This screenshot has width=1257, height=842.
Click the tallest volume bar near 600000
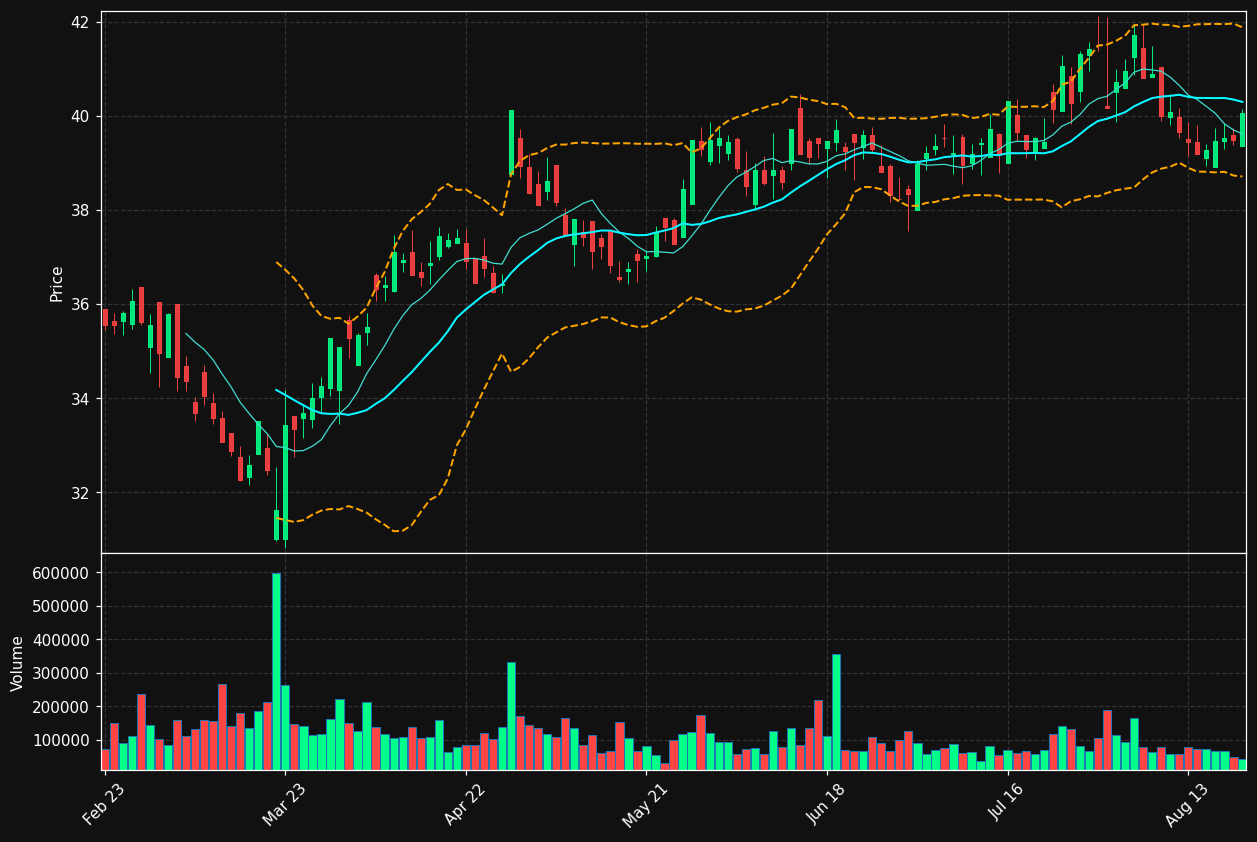[x=276, y=671]
